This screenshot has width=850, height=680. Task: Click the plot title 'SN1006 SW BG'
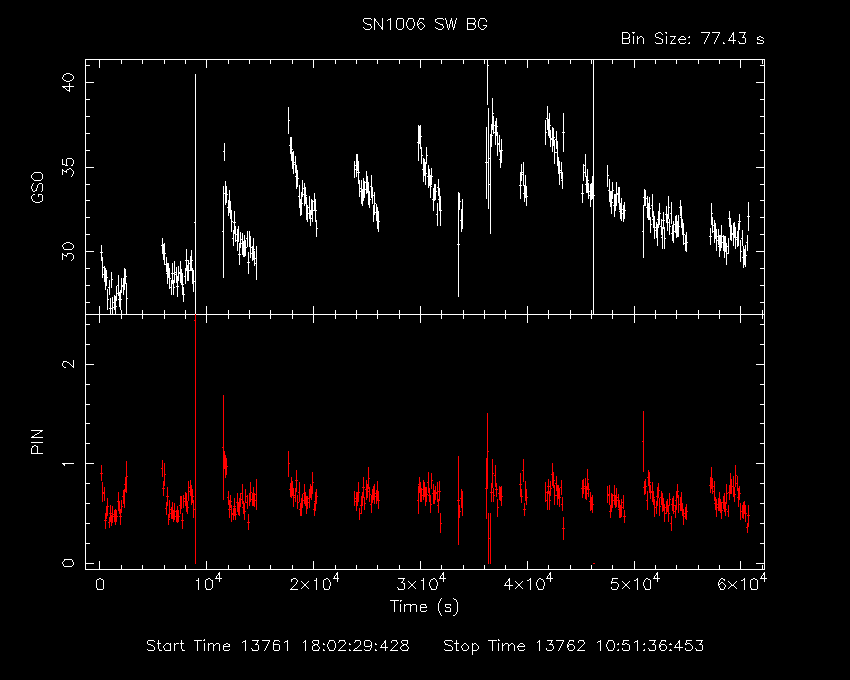424,24
